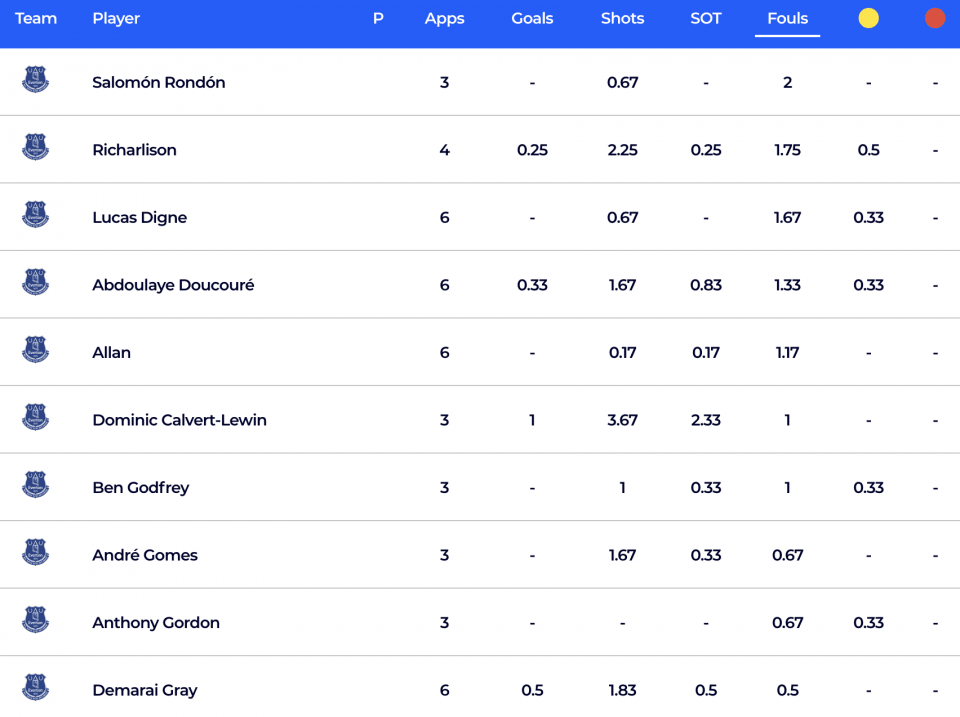The width and height of the screenshot is (960, 717).
Task: Sort the table by Fouls
Action: coord(787,18)
